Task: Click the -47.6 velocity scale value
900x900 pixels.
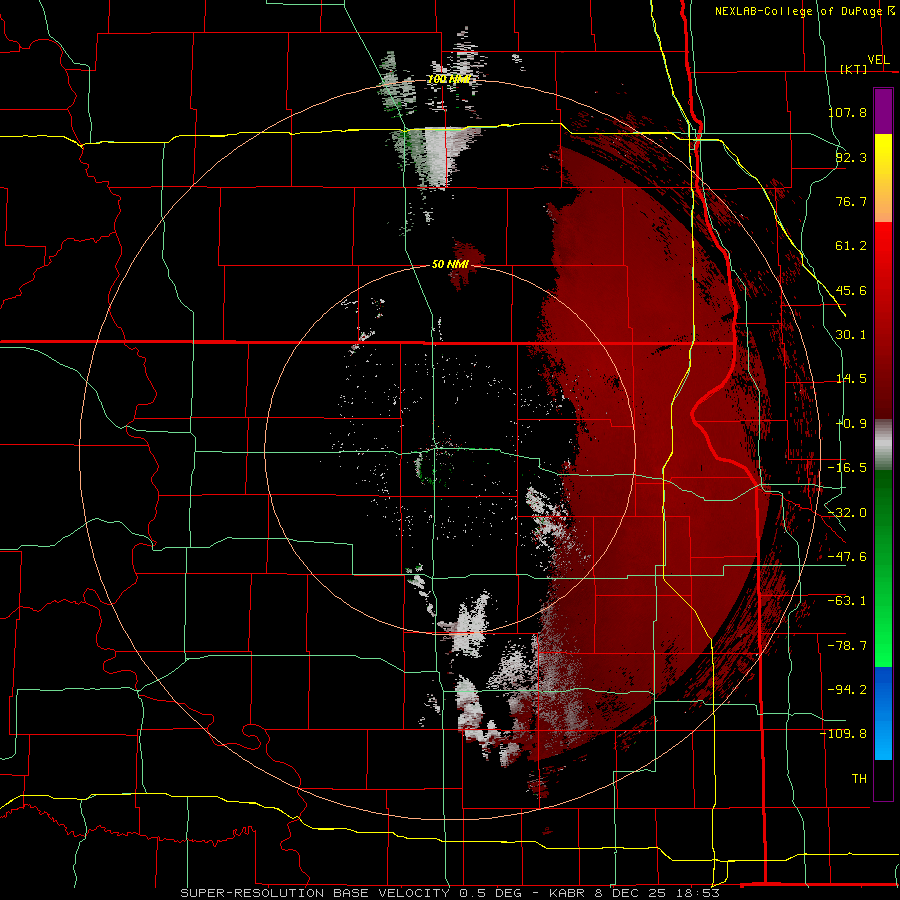Action: pyautogui.click(x=847, y=557)
